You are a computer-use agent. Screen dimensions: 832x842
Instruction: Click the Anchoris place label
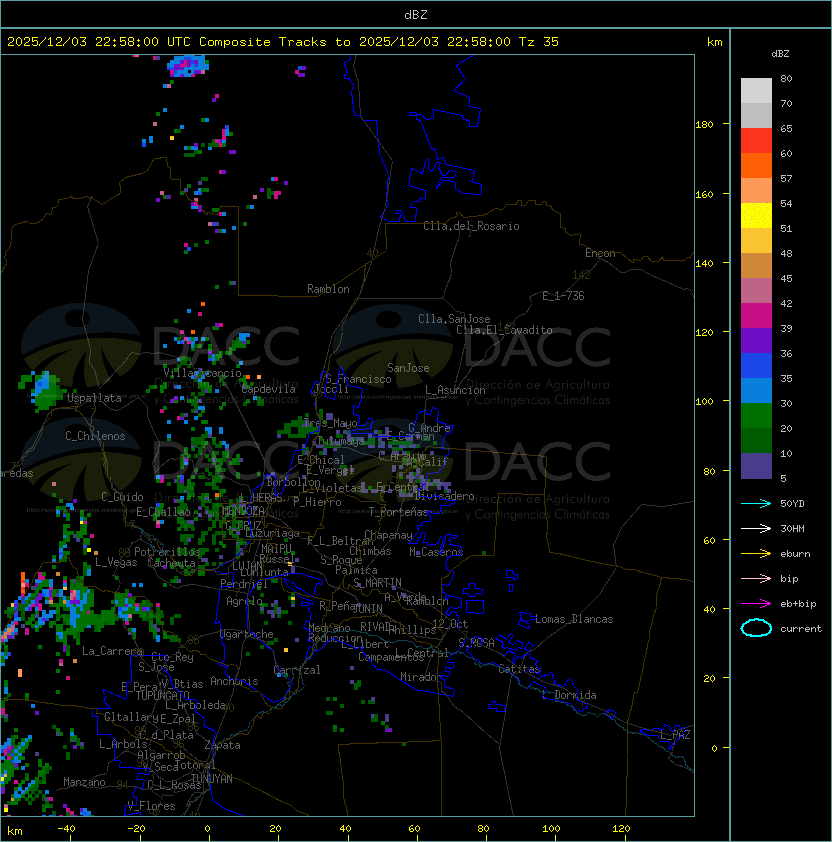point(234,681)
